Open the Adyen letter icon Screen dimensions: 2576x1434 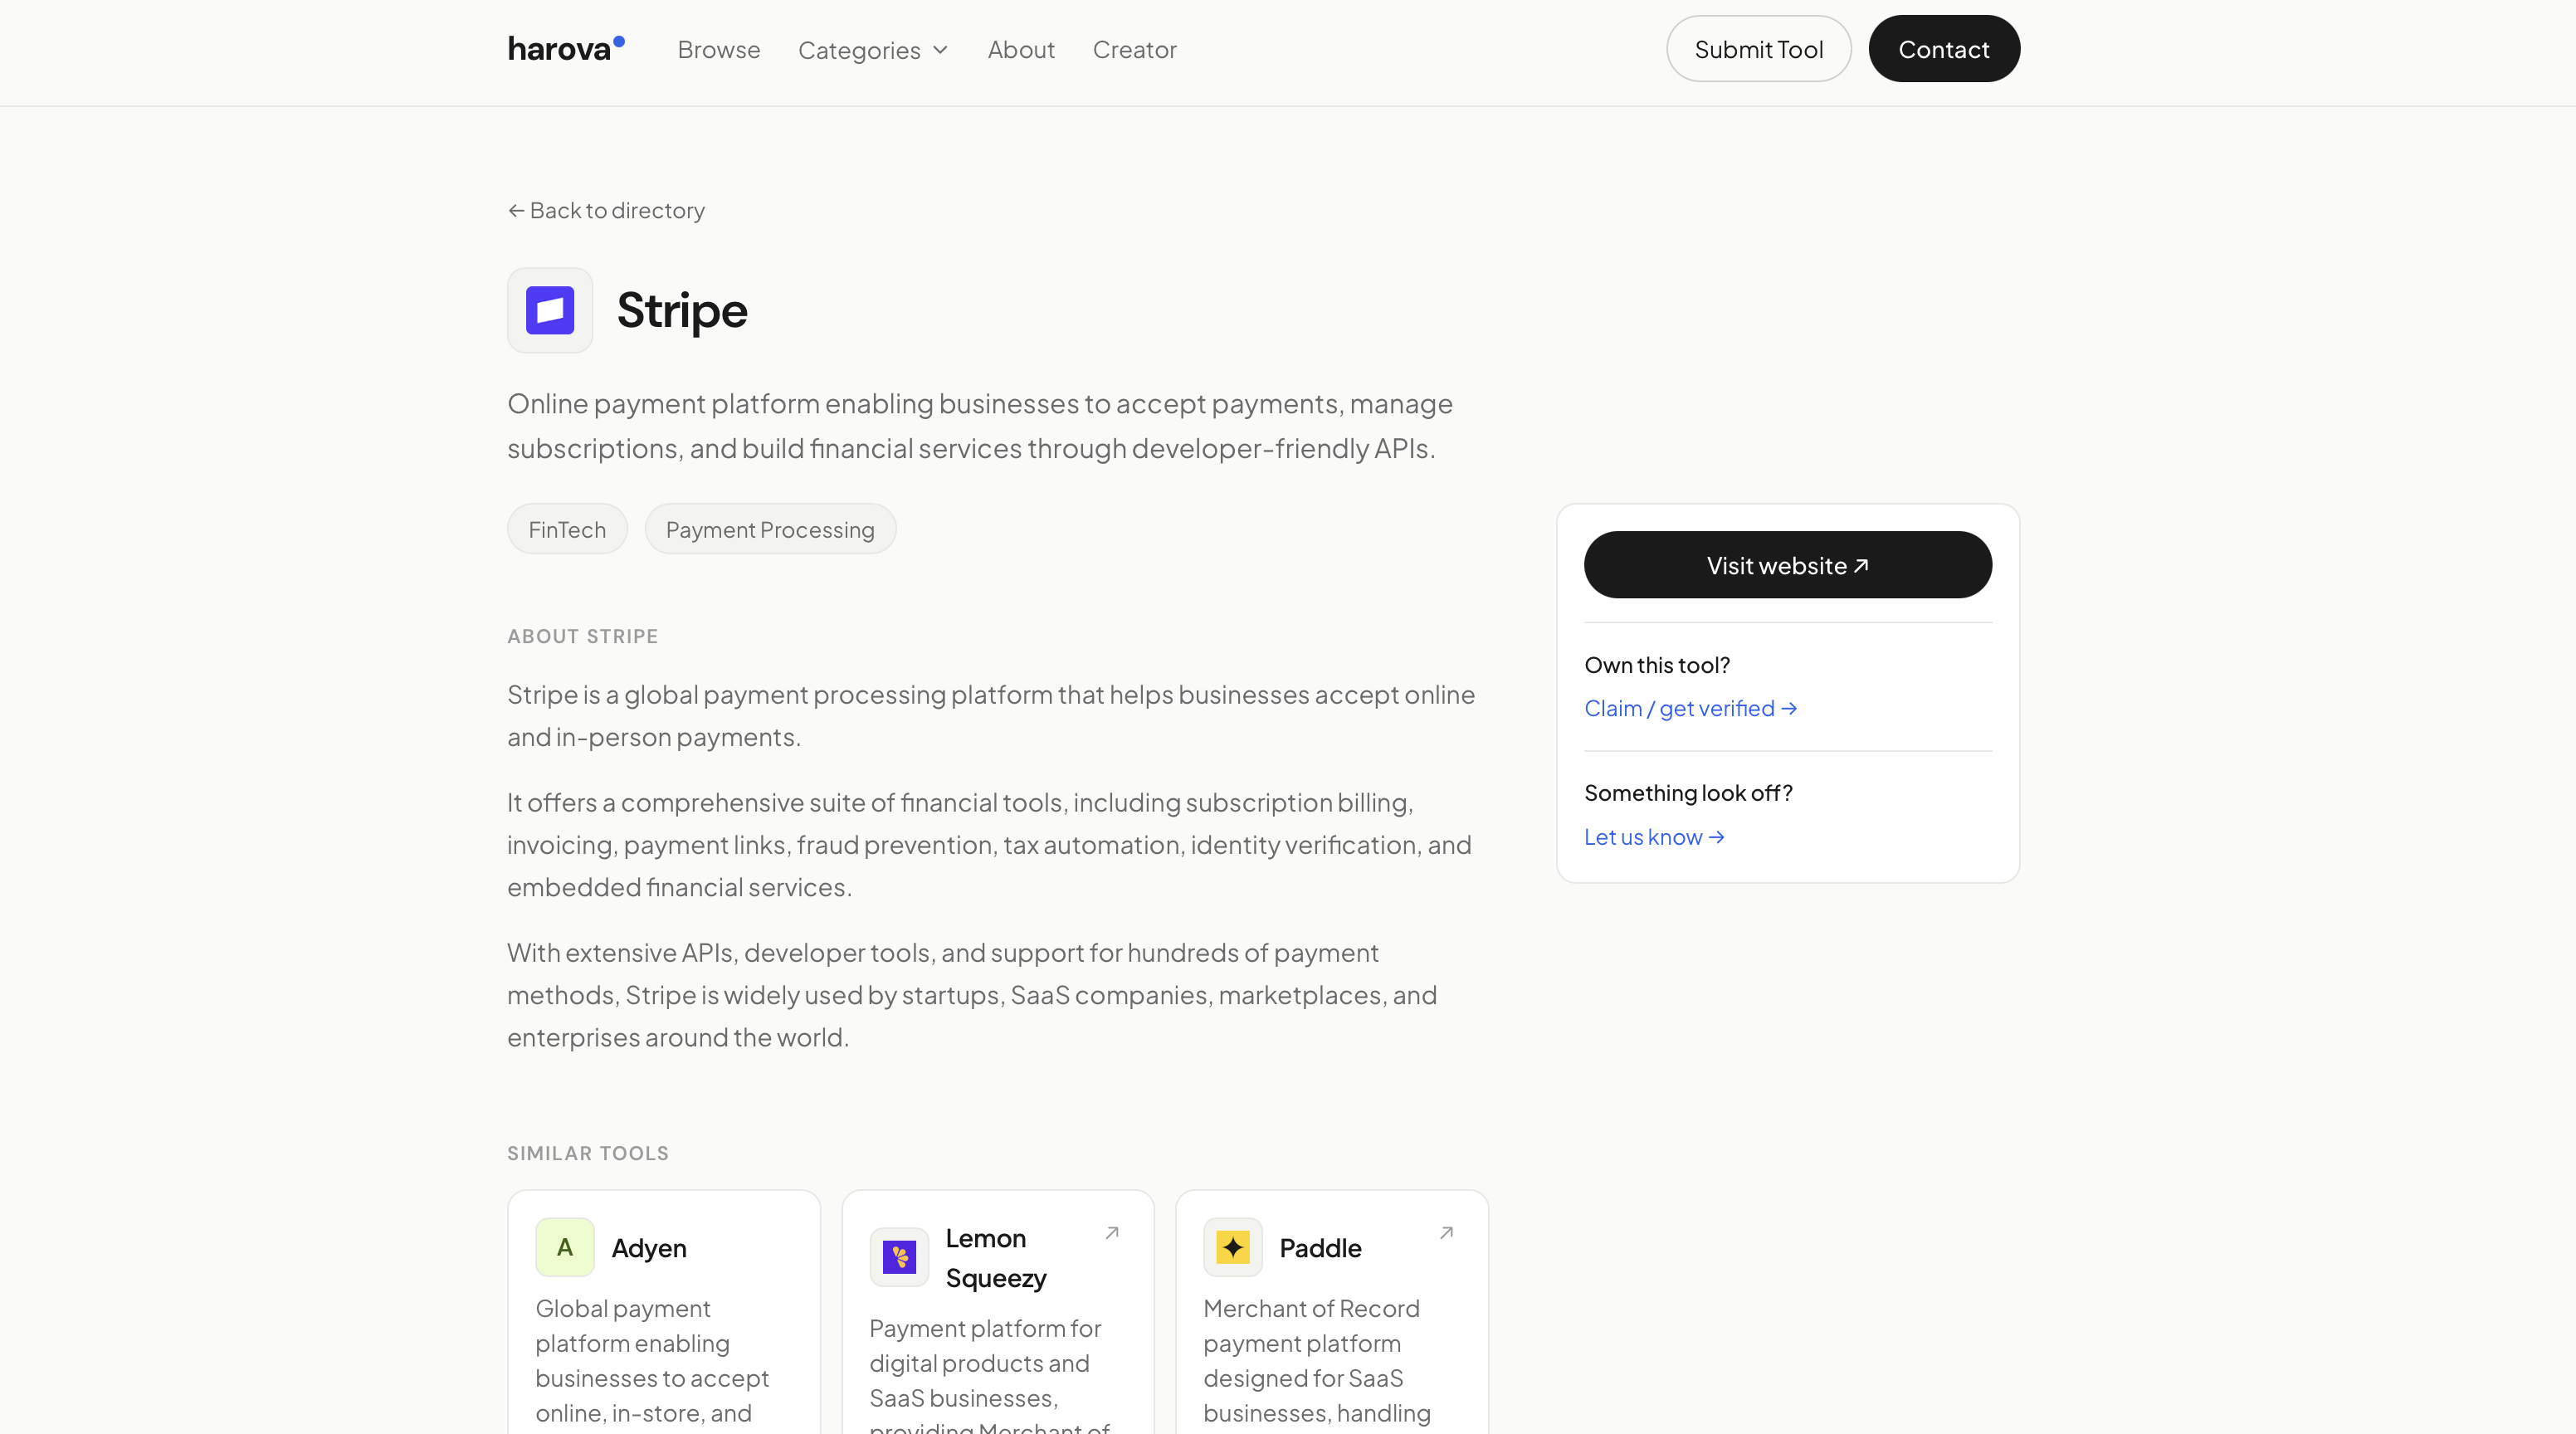565,1247
